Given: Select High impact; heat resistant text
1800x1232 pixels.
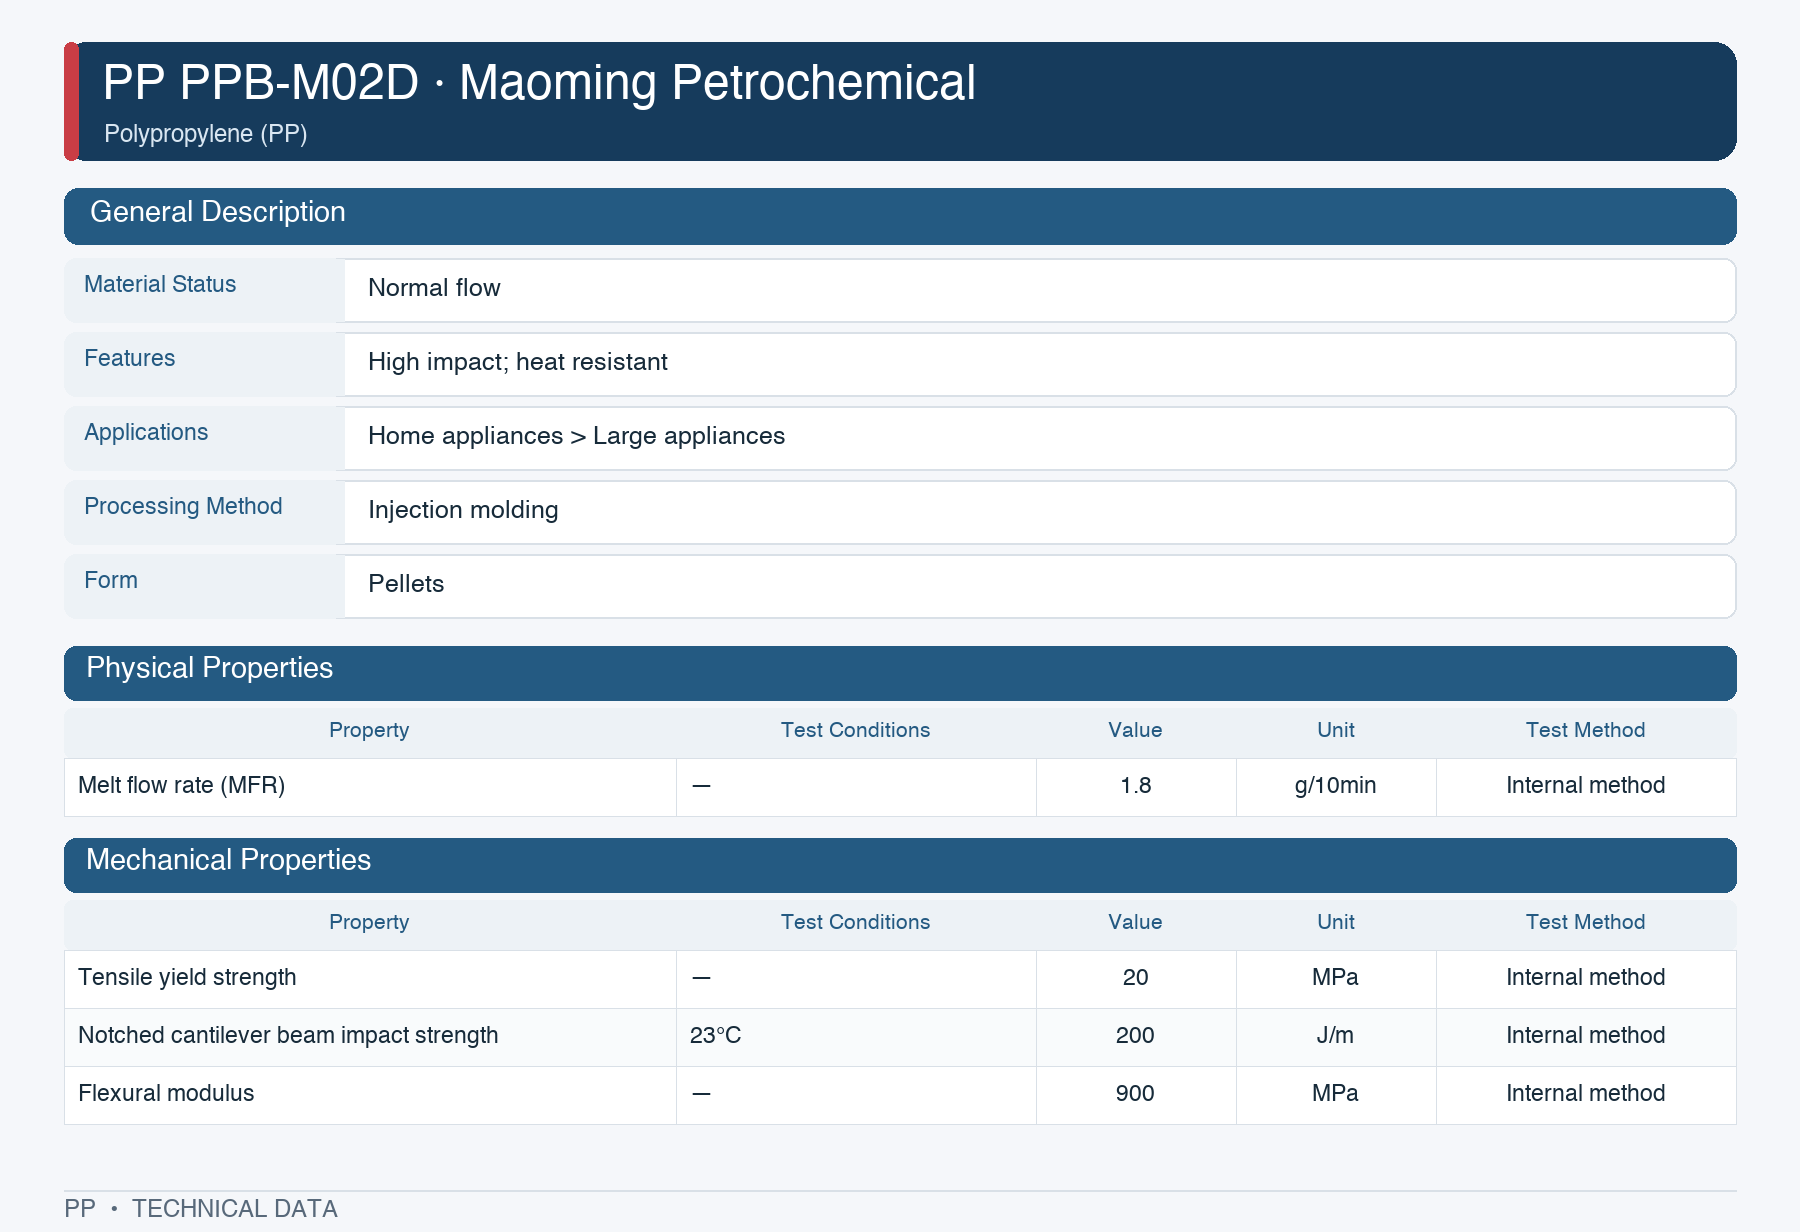Looking at the screenshot, I should pyautogui.click(x=517, y=362).
